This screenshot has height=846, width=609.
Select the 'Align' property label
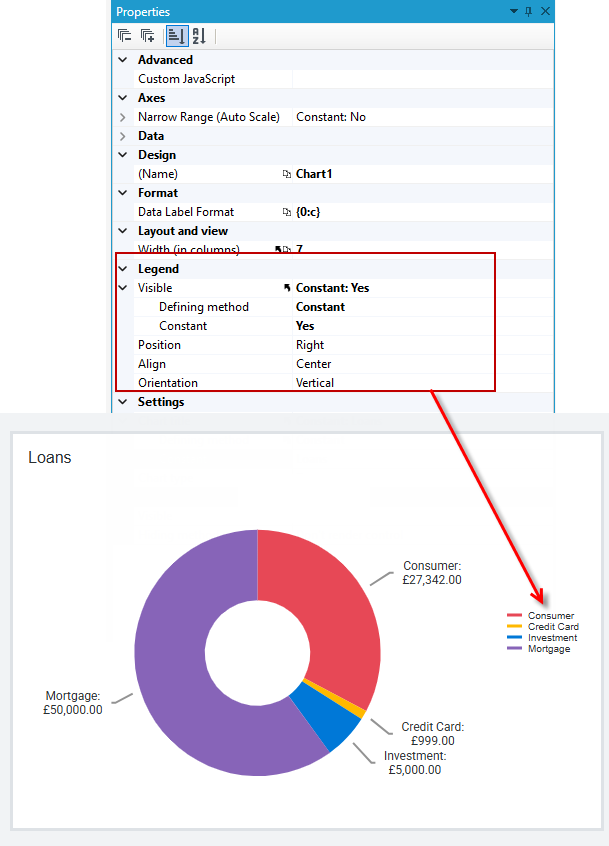(152, 364)
